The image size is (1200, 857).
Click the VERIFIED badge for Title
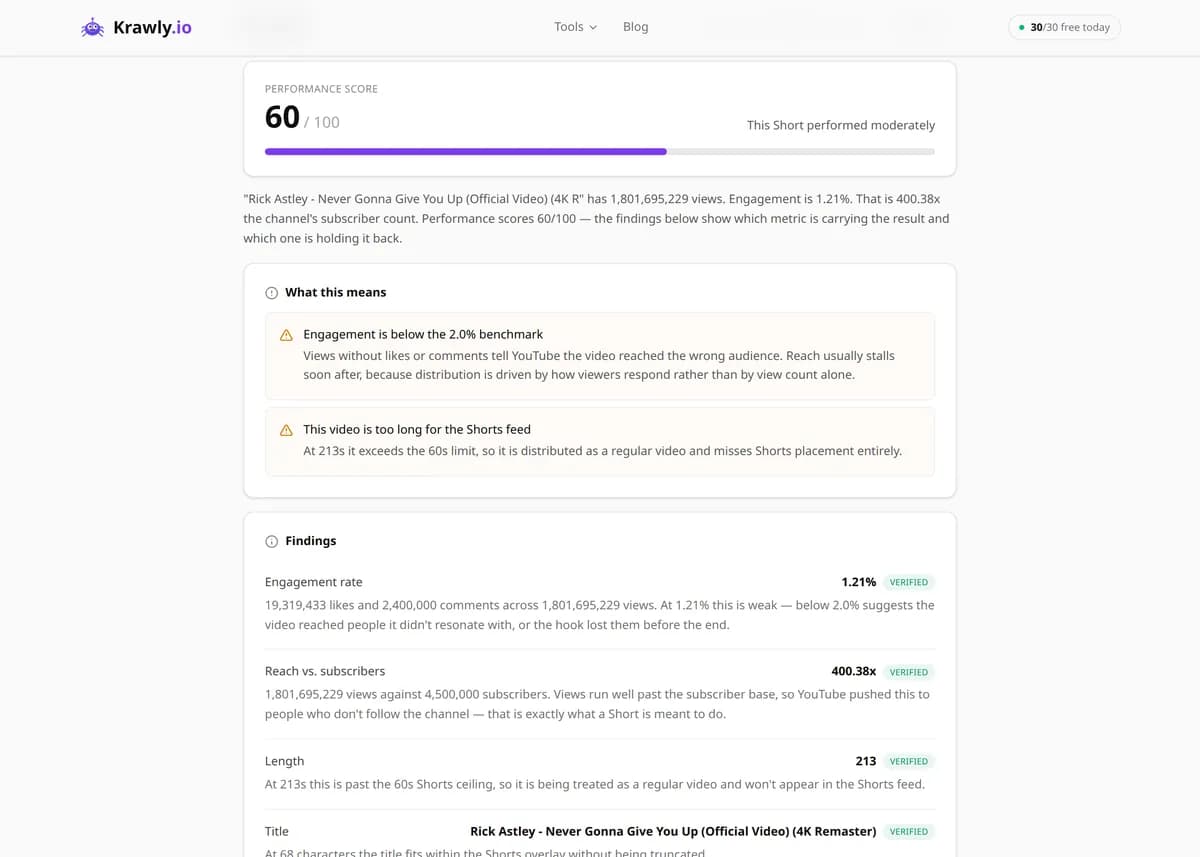909,831
